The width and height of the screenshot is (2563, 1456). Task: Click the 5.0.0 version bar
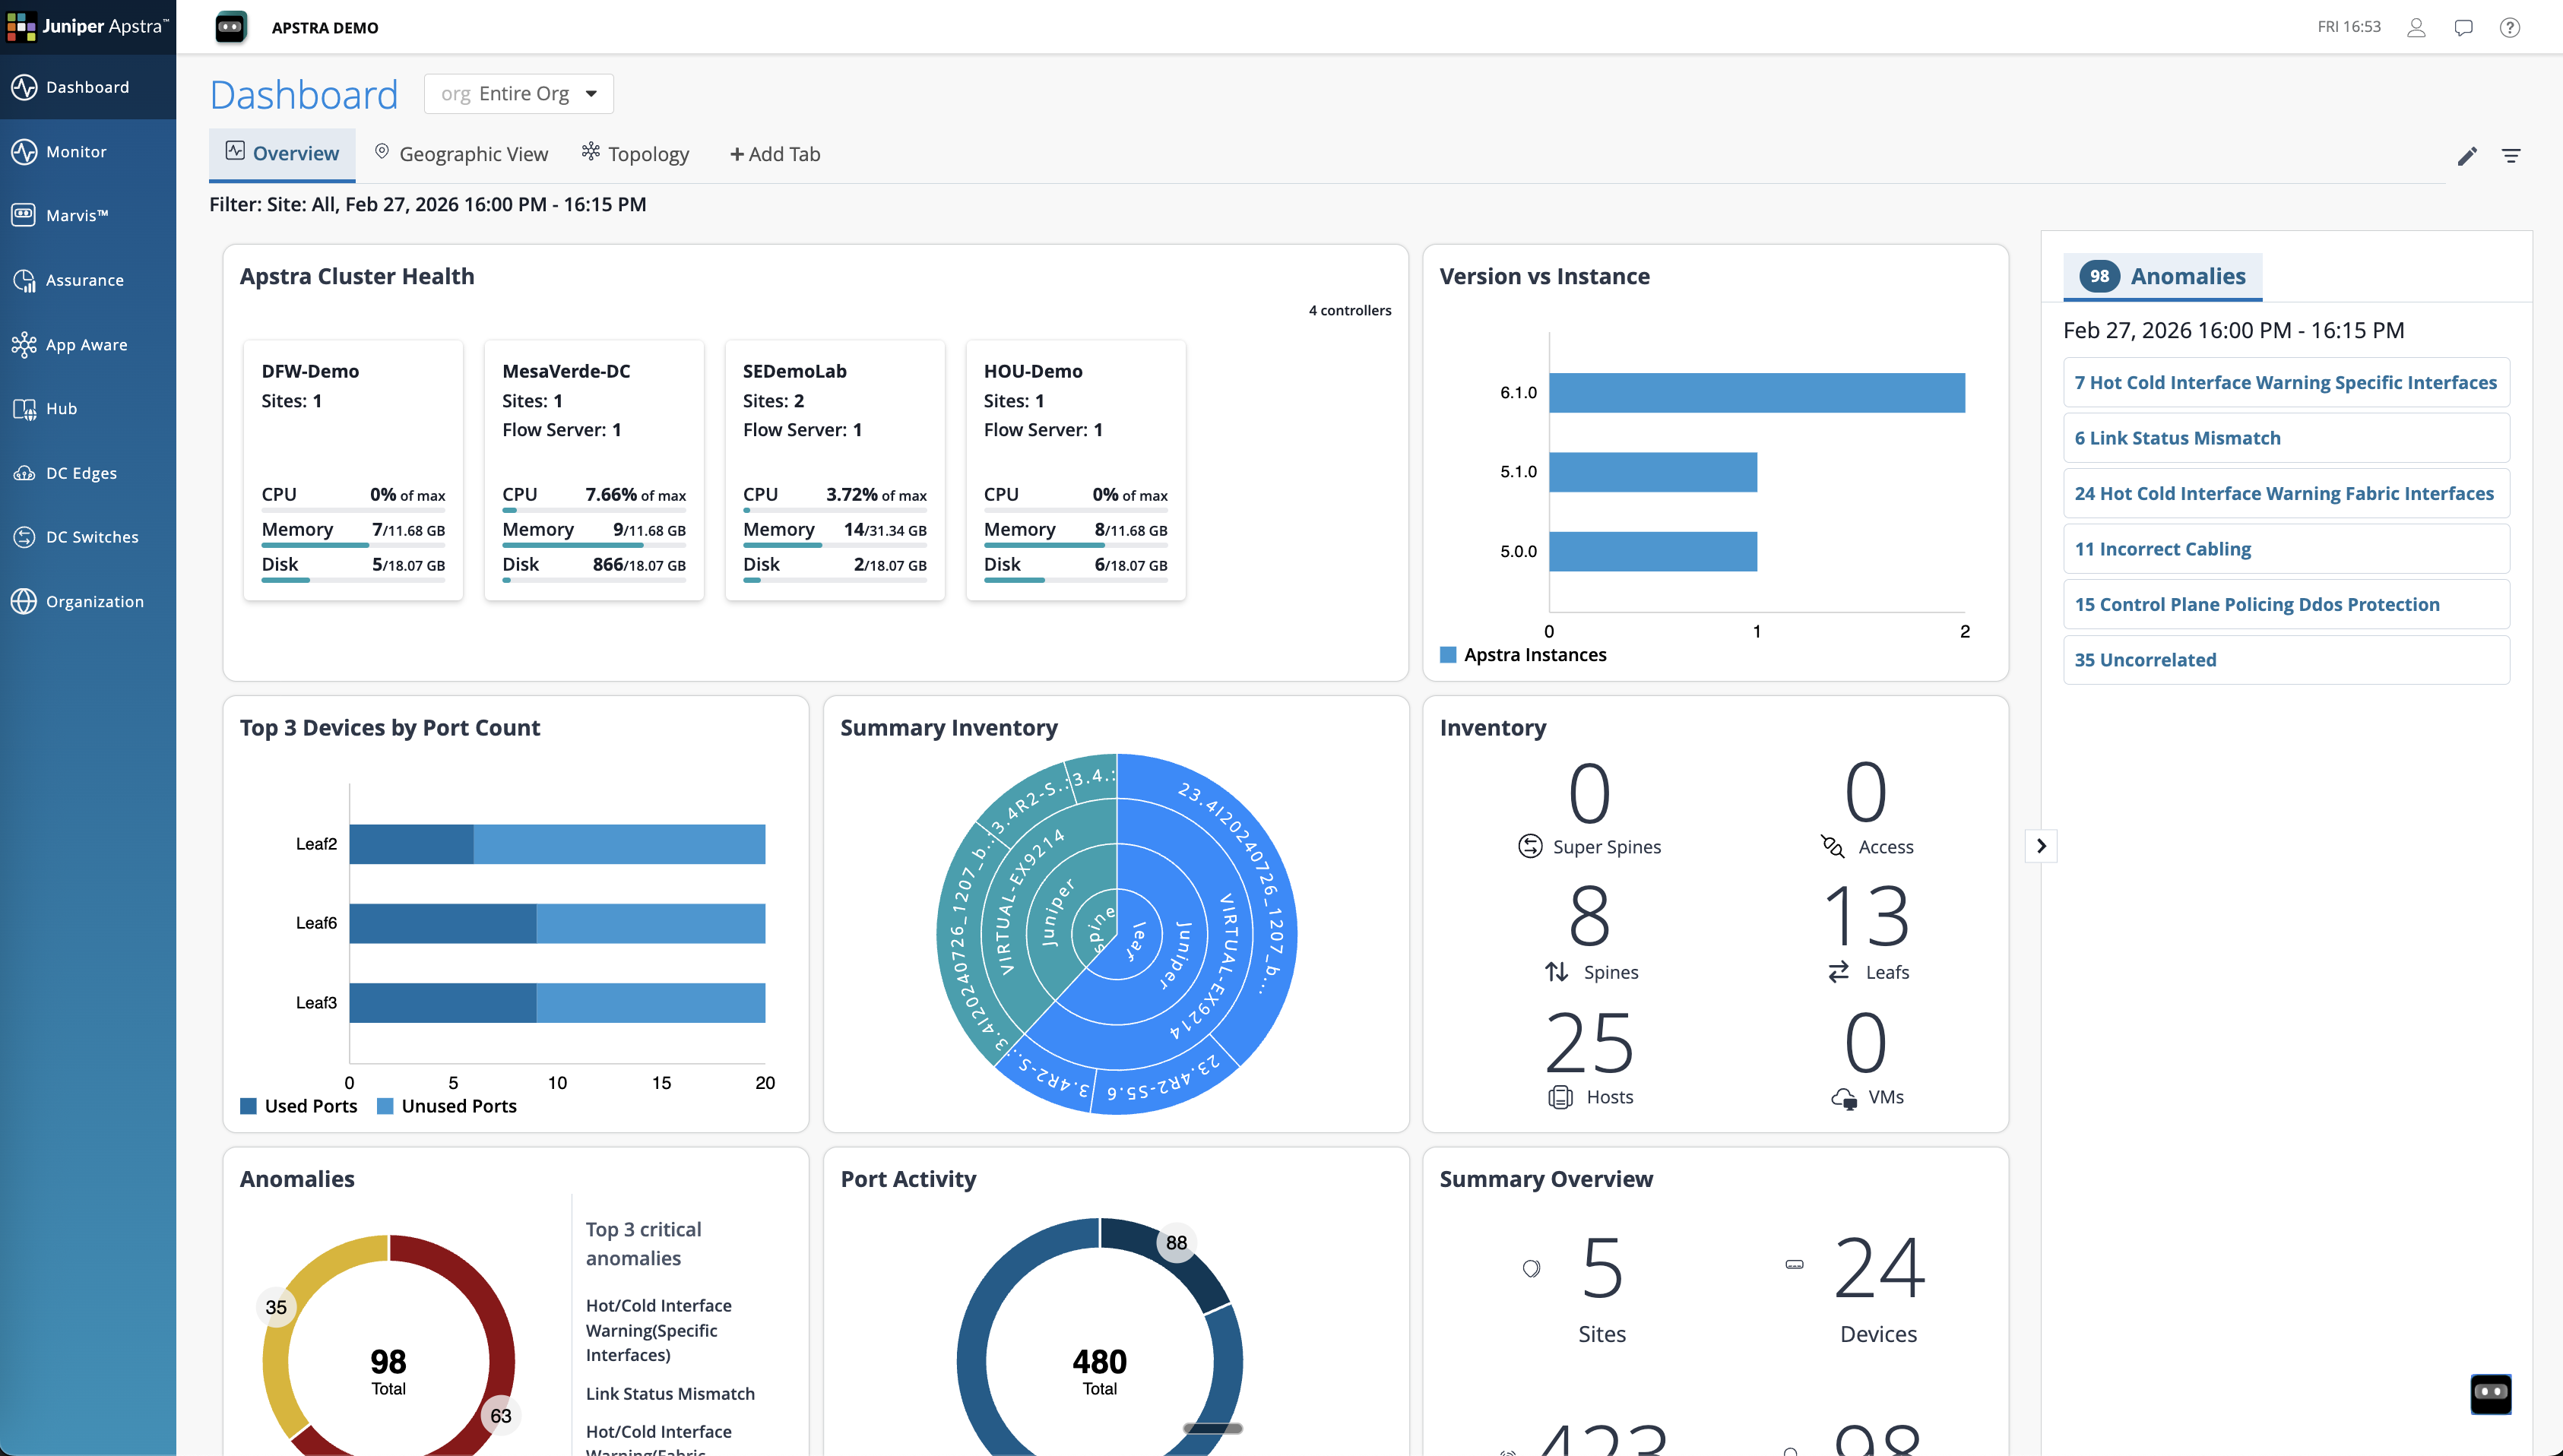(1653, 551)
